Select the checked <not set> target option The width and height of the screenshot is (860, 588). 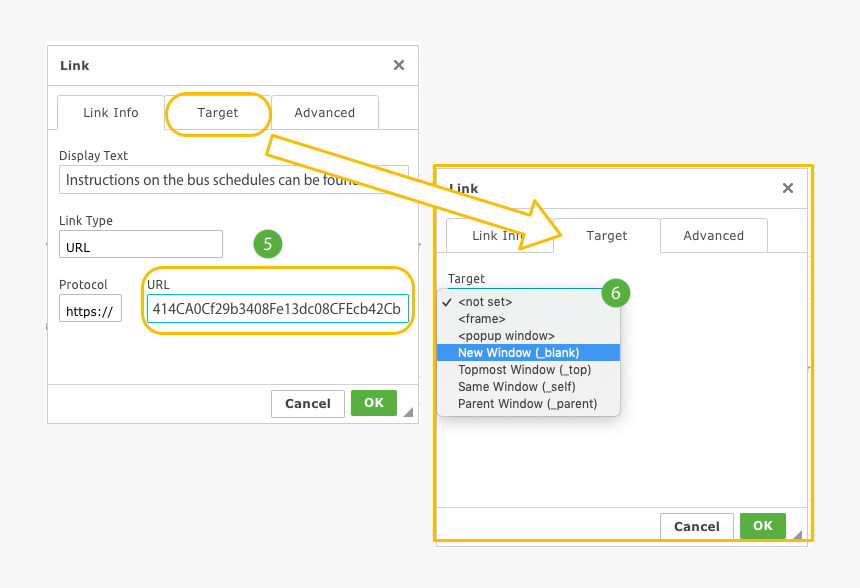pyautogui.click(x=485, y=302)
